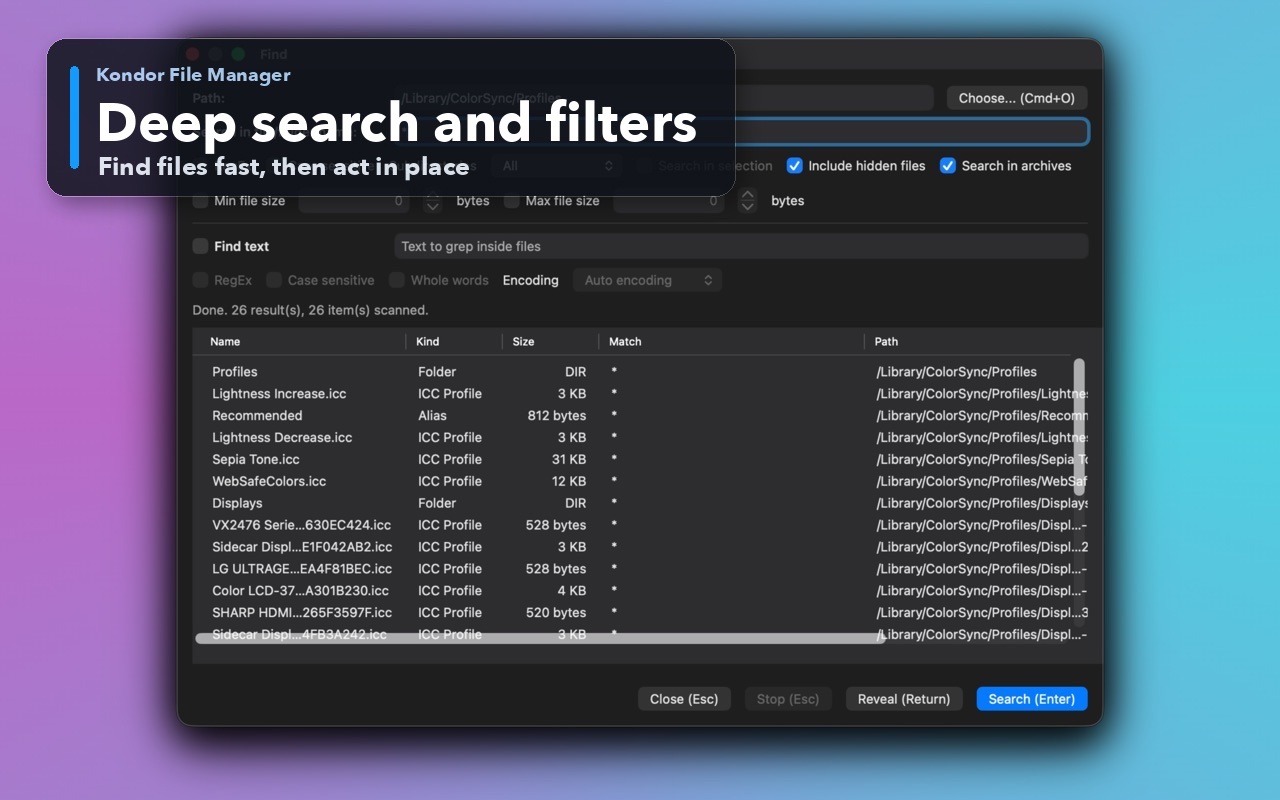Toggle the RegEx checkbox
The height and width of the screenshot is (800, 1280).
[x=201, y=280]
